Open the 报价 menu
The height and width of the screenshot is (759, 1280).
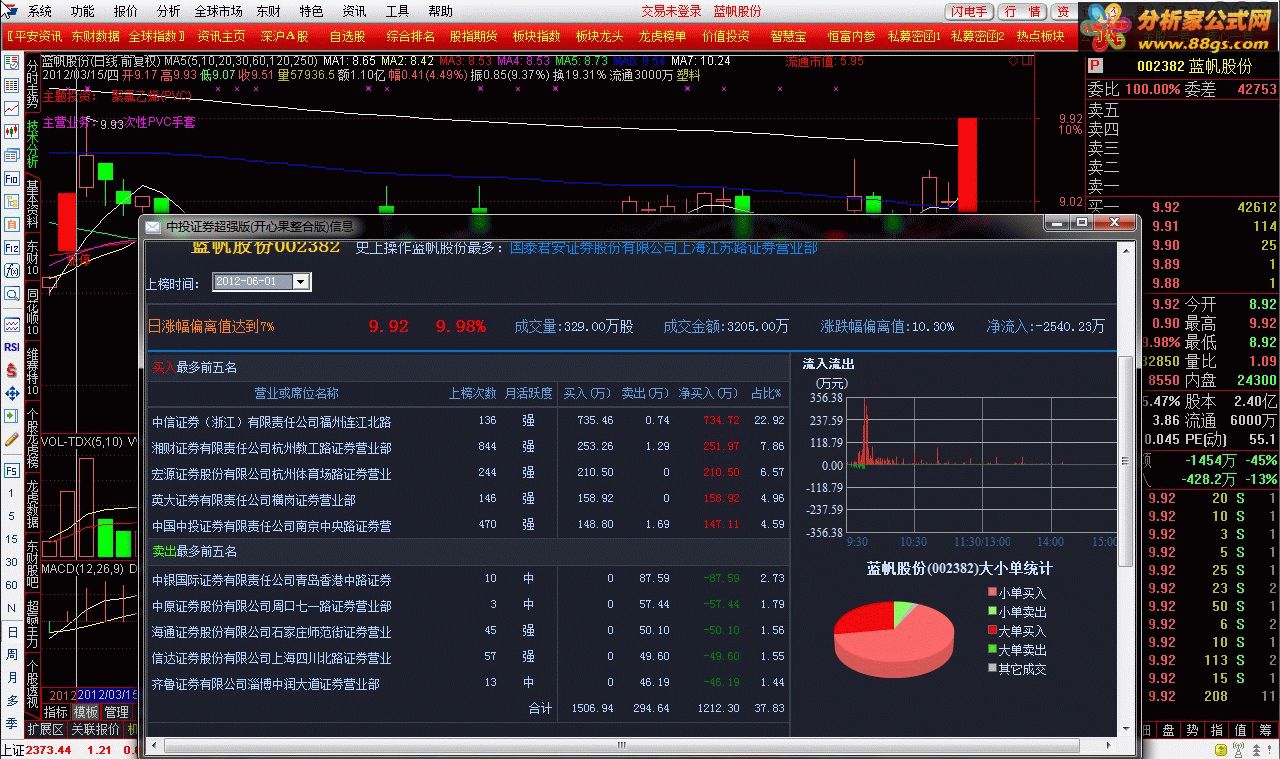[126, 11]
